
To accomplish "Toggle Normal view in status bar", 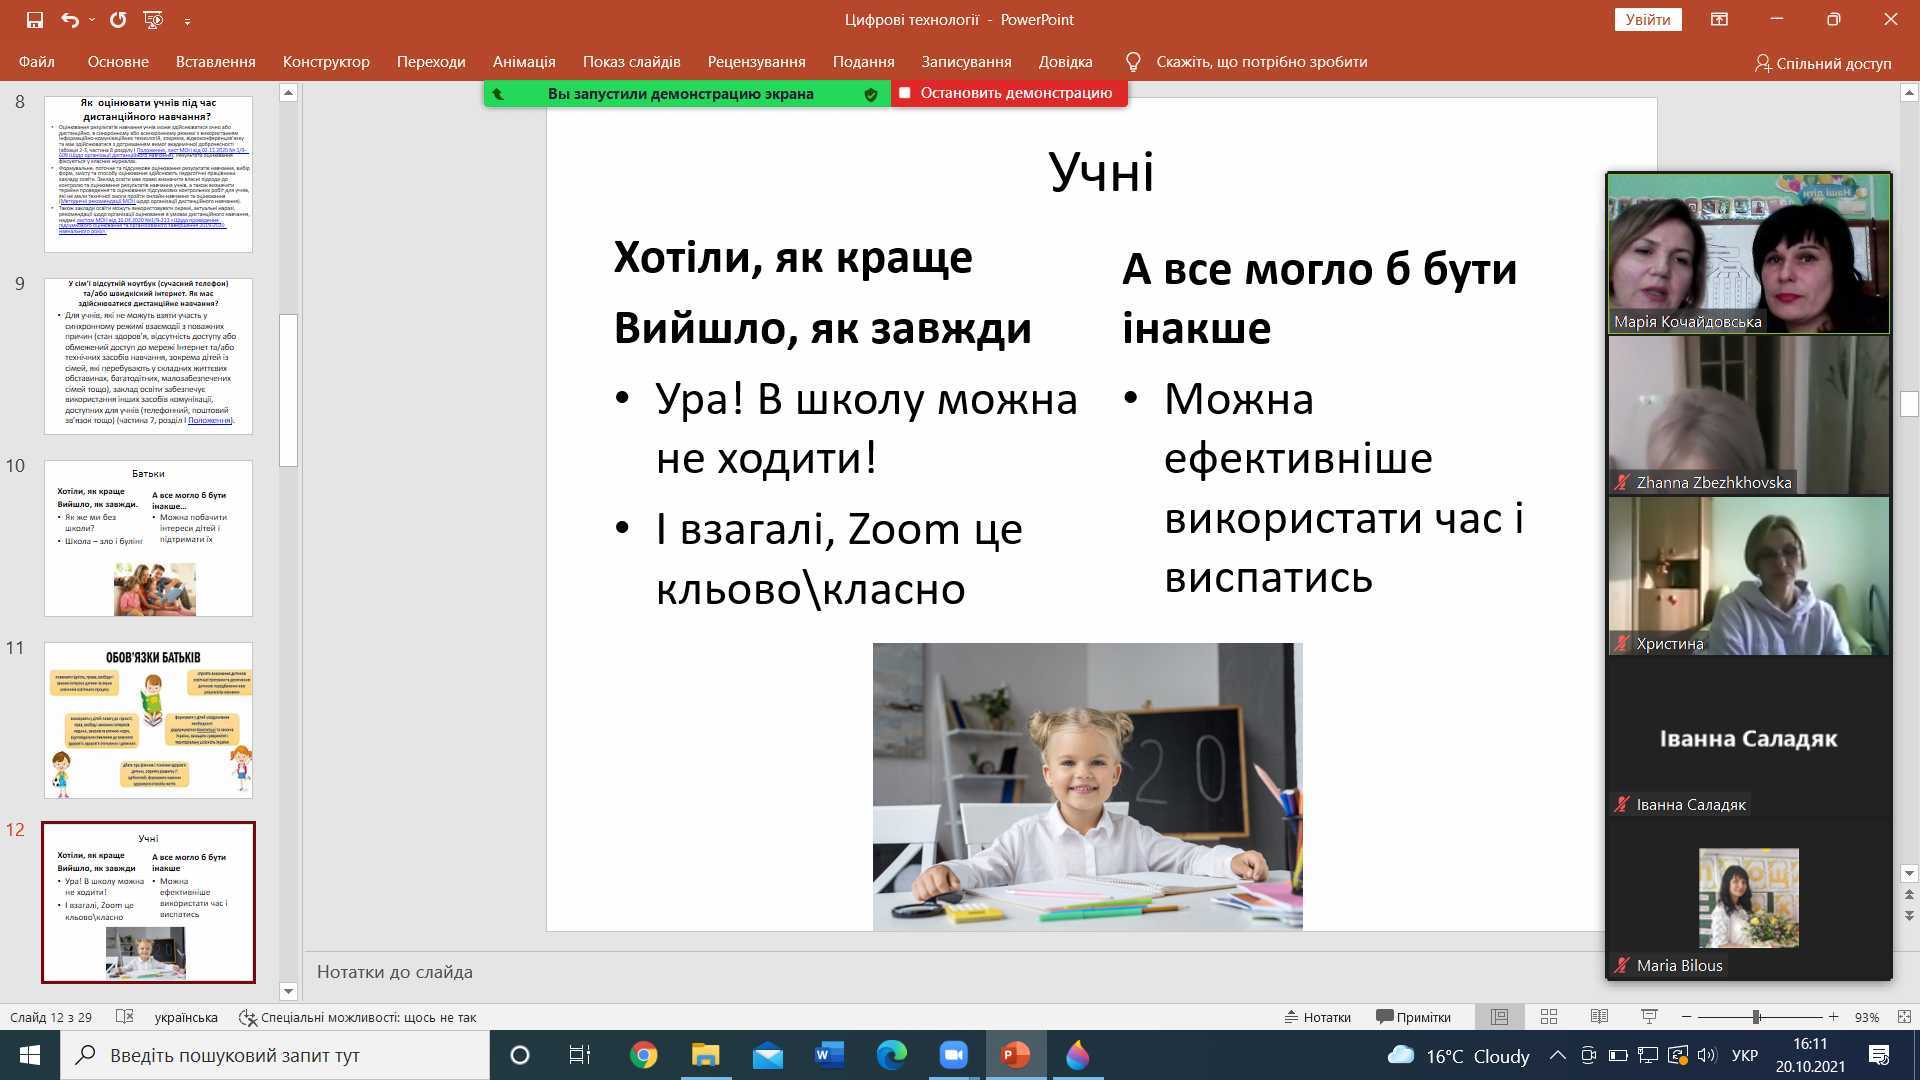I will coord(1499,1017).
